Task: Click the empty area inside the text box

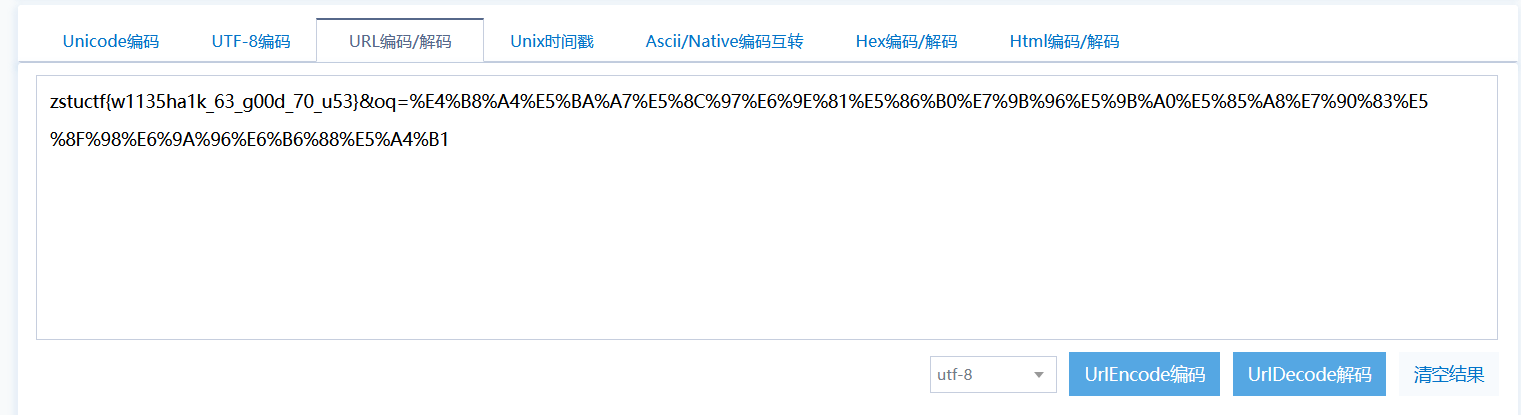Action: tap(766, 250)
